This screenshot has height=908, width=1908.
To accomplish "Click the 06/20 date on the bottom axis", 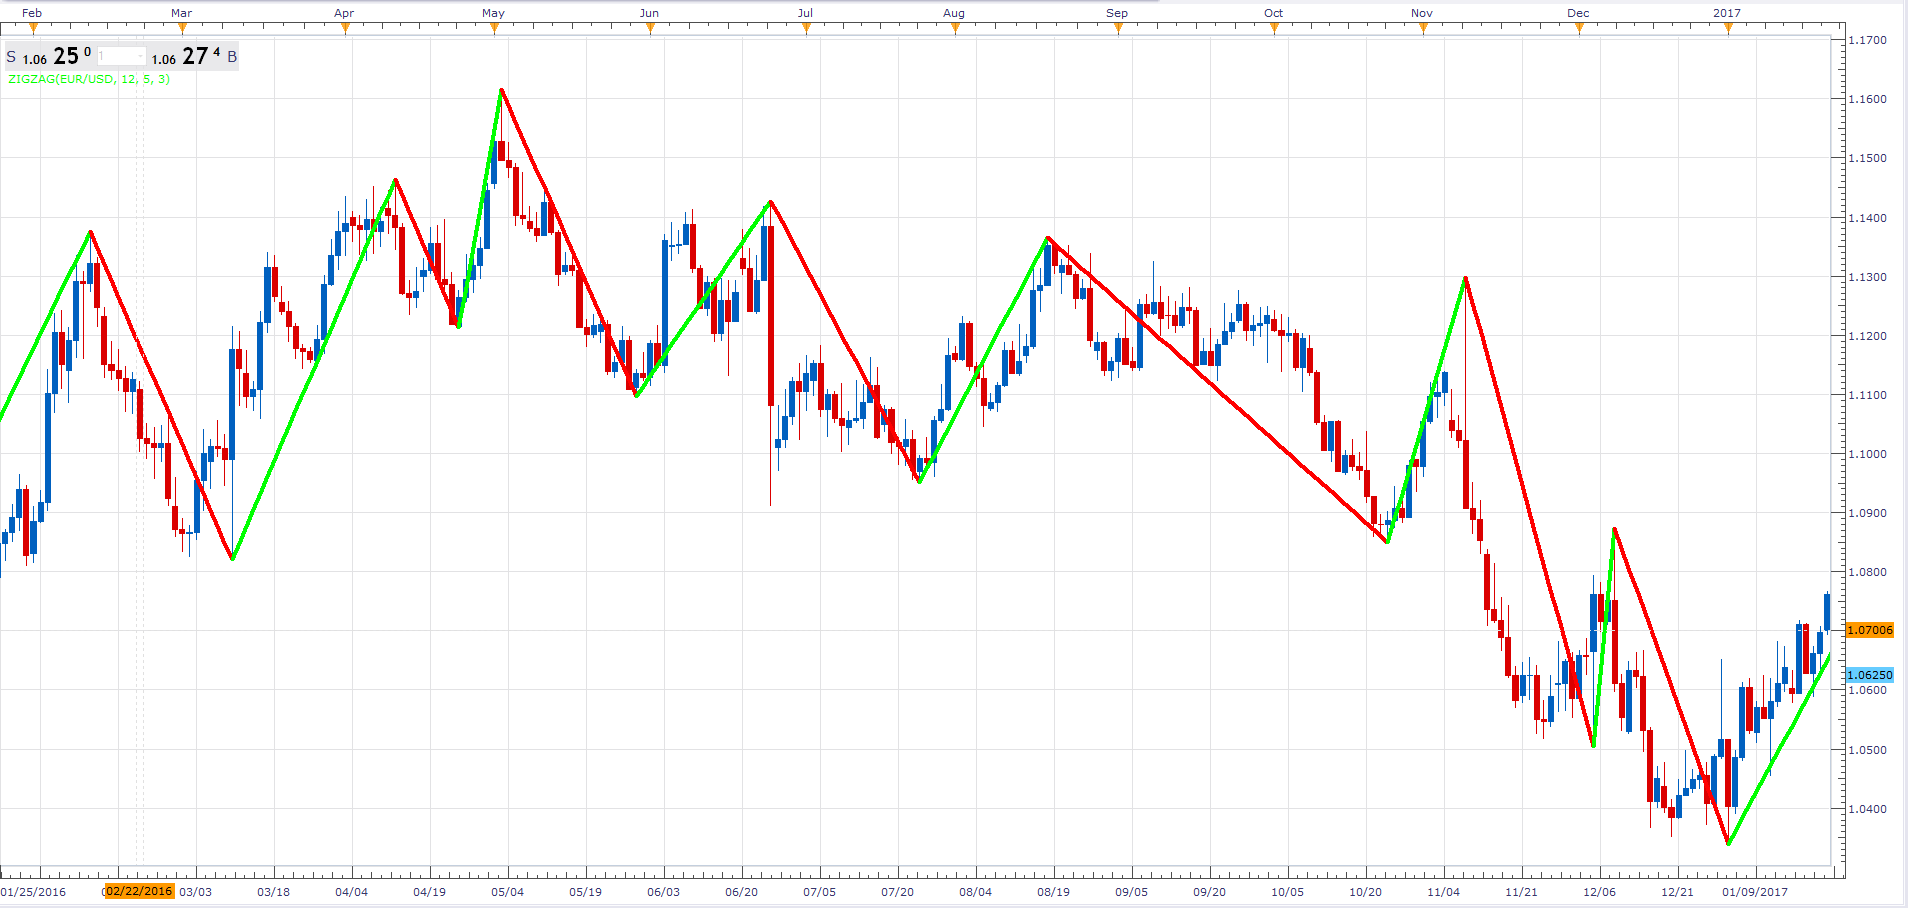I will (742, 892).
